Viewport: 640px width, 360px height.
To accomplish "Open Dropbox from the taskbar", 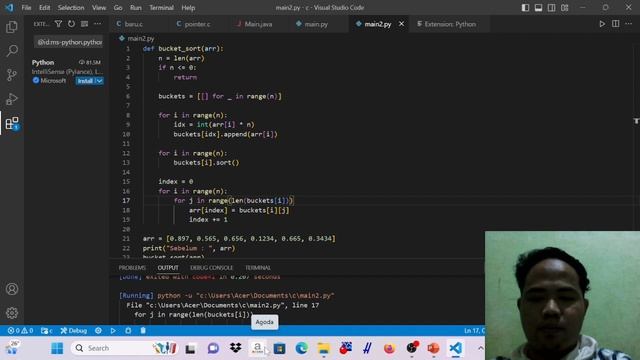I will click(x=236, y=348).
